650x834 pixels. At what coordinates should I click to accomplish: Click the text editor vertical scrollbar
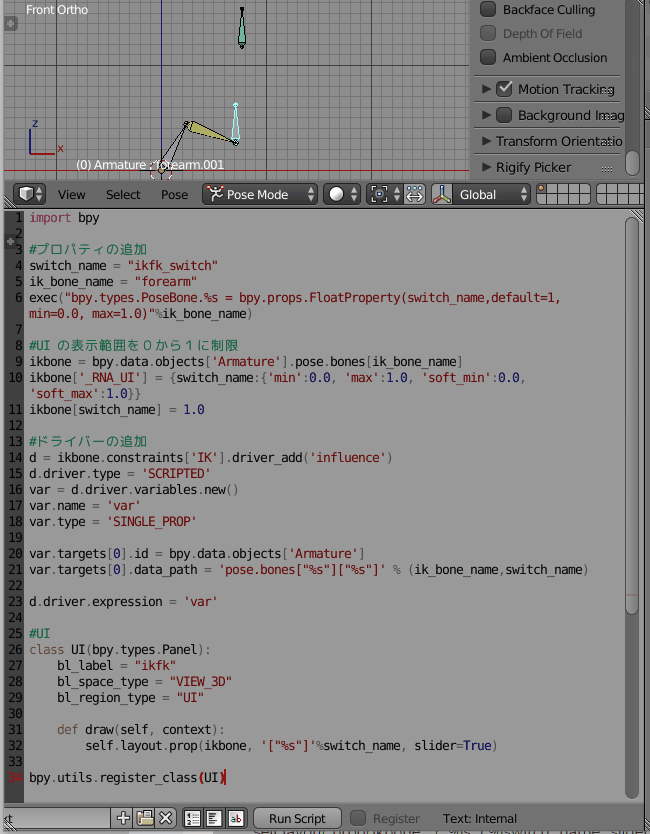coord(631,416)
